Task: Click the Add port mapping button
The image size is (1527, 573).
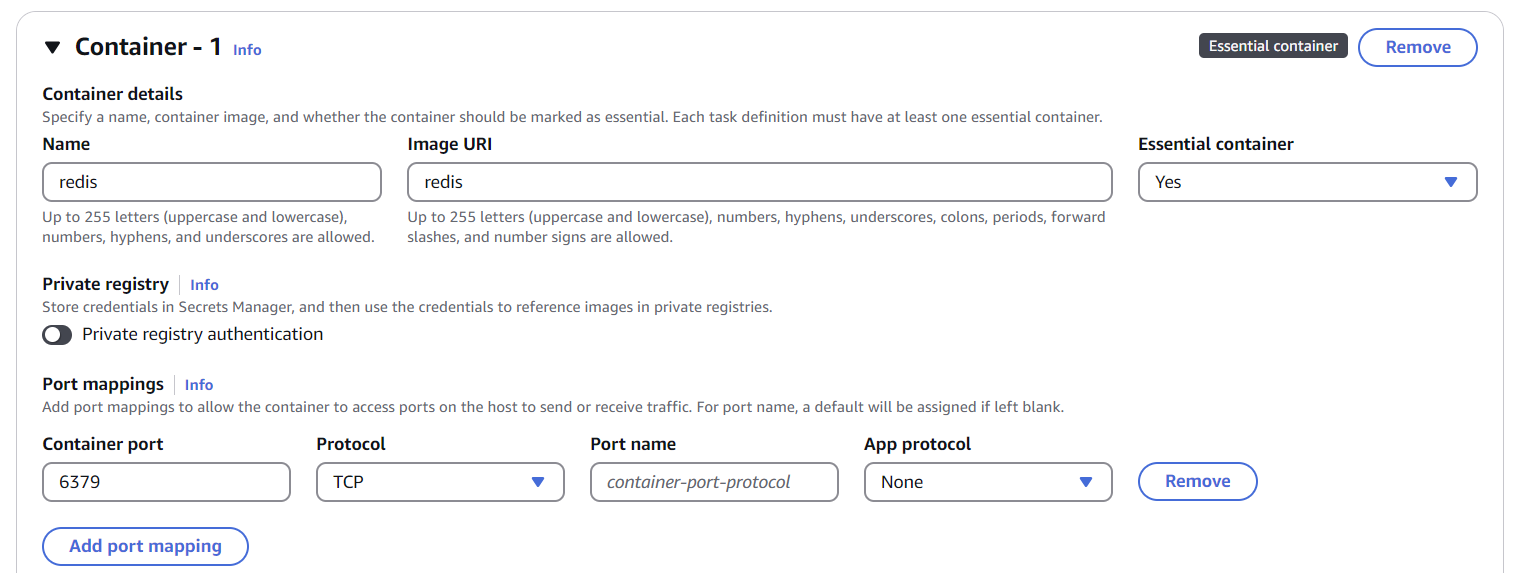Action: click(145, 546)
